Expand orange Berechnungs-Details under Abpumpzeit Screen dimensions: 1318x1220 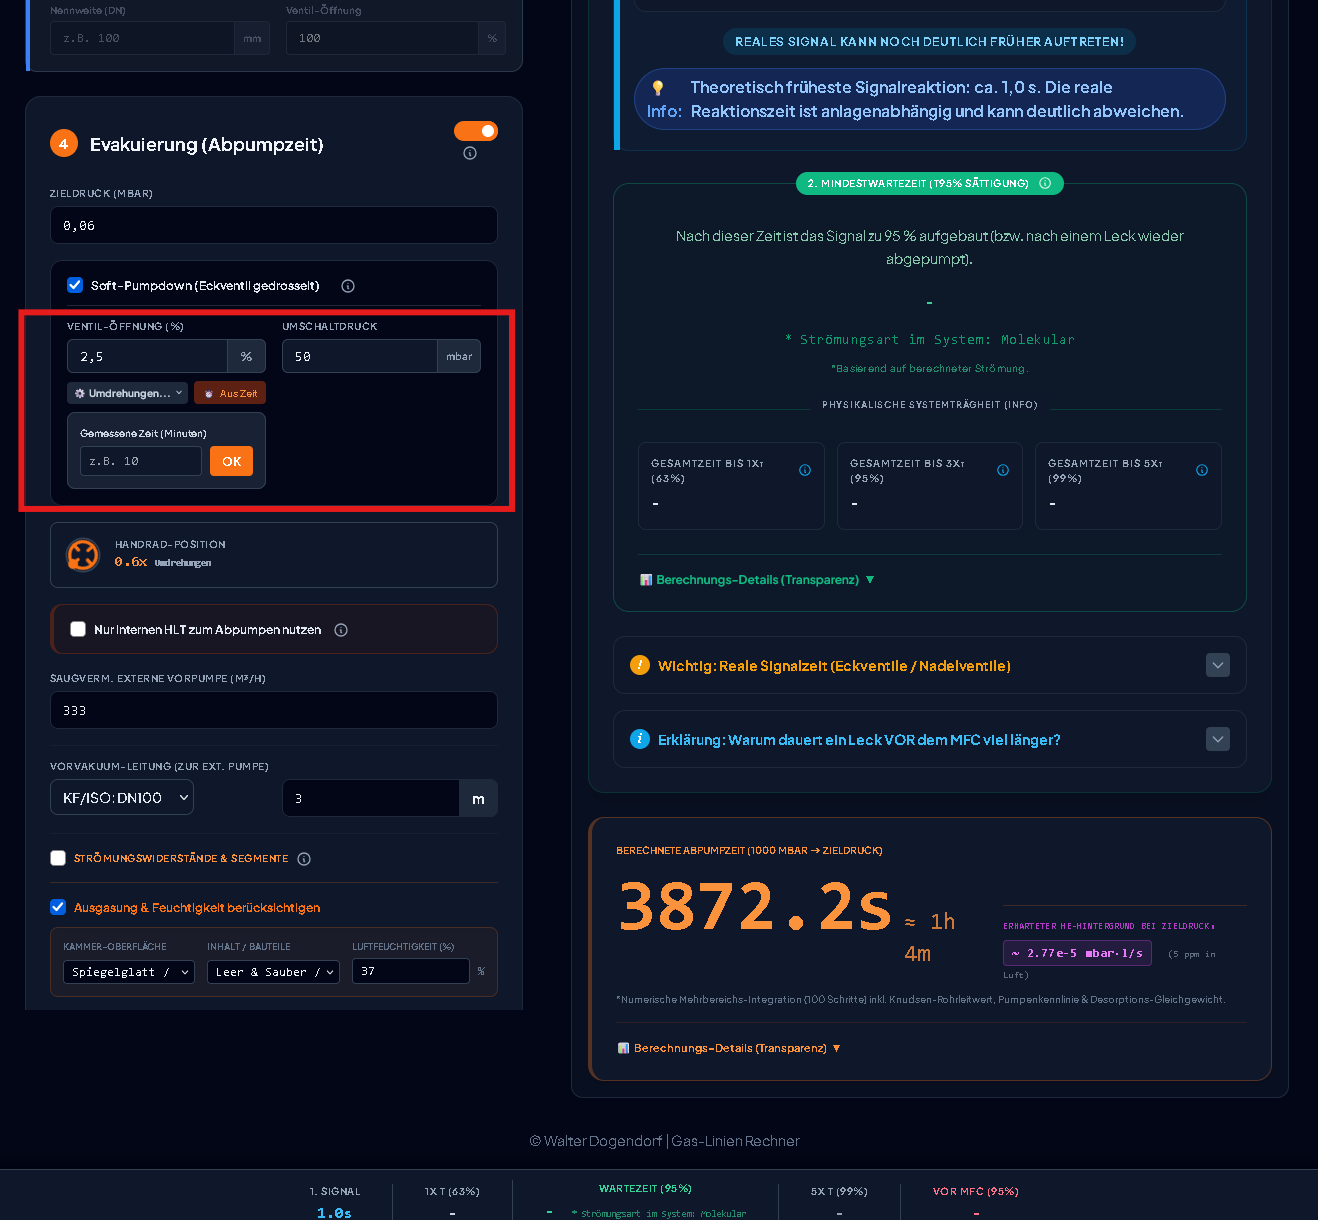(729, 1048)
